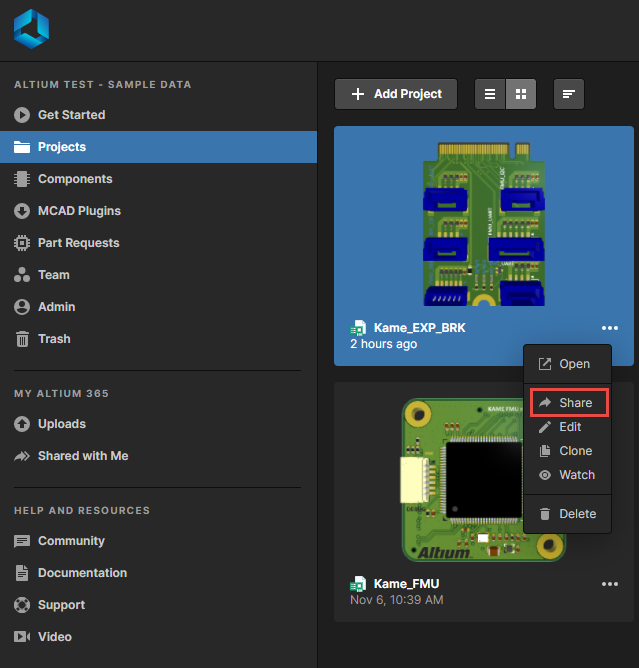Open Shared with Me
Viewport: 639px width, 668px height.
[x=158, y=456]
